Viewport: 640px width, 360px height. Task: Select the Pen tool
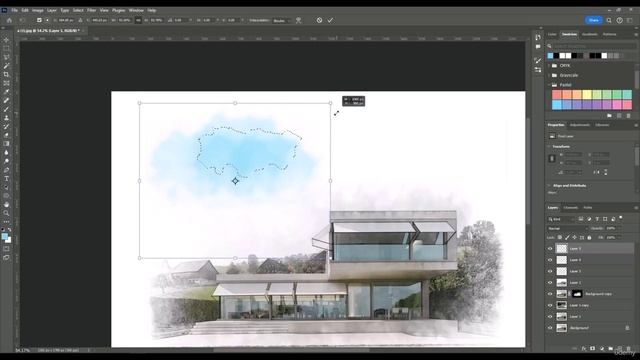(x=6, y=170)
